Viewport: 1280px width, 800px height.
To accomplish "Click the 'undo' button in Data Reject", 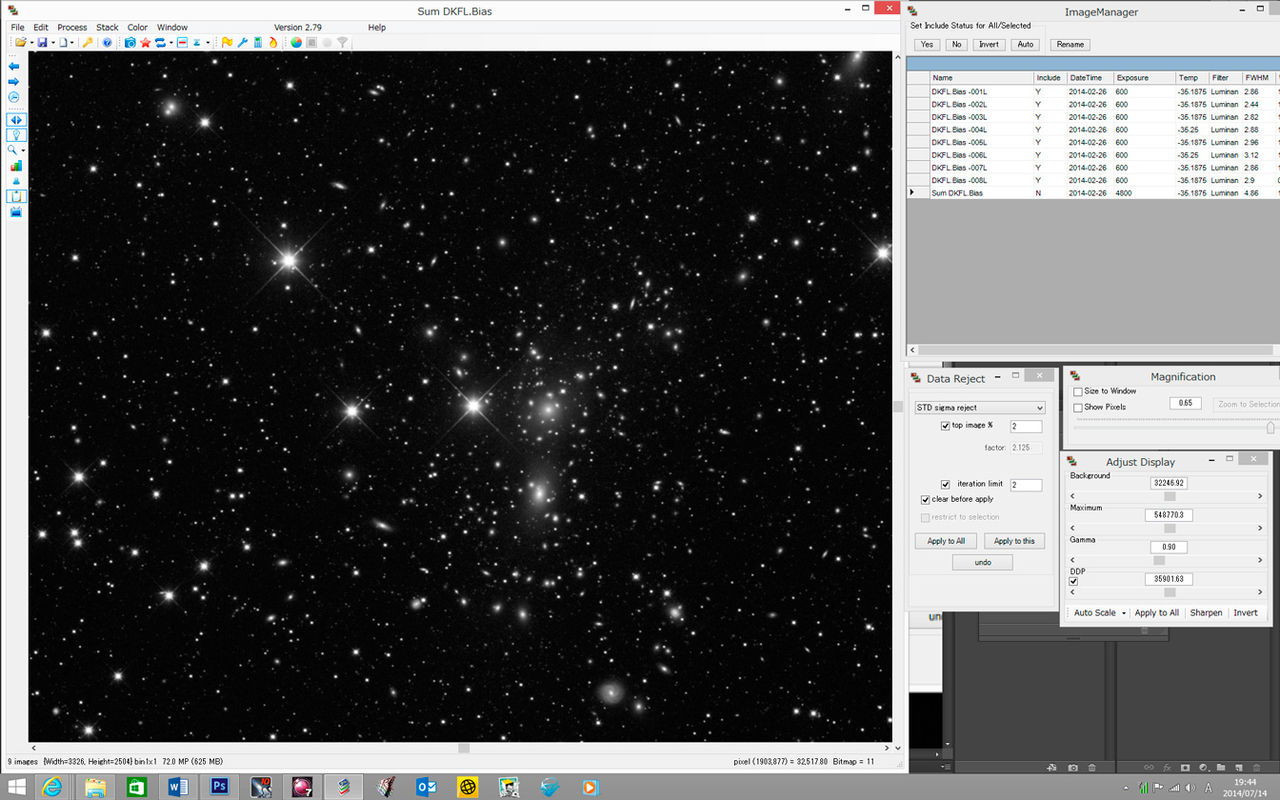I will click(983, 563).
